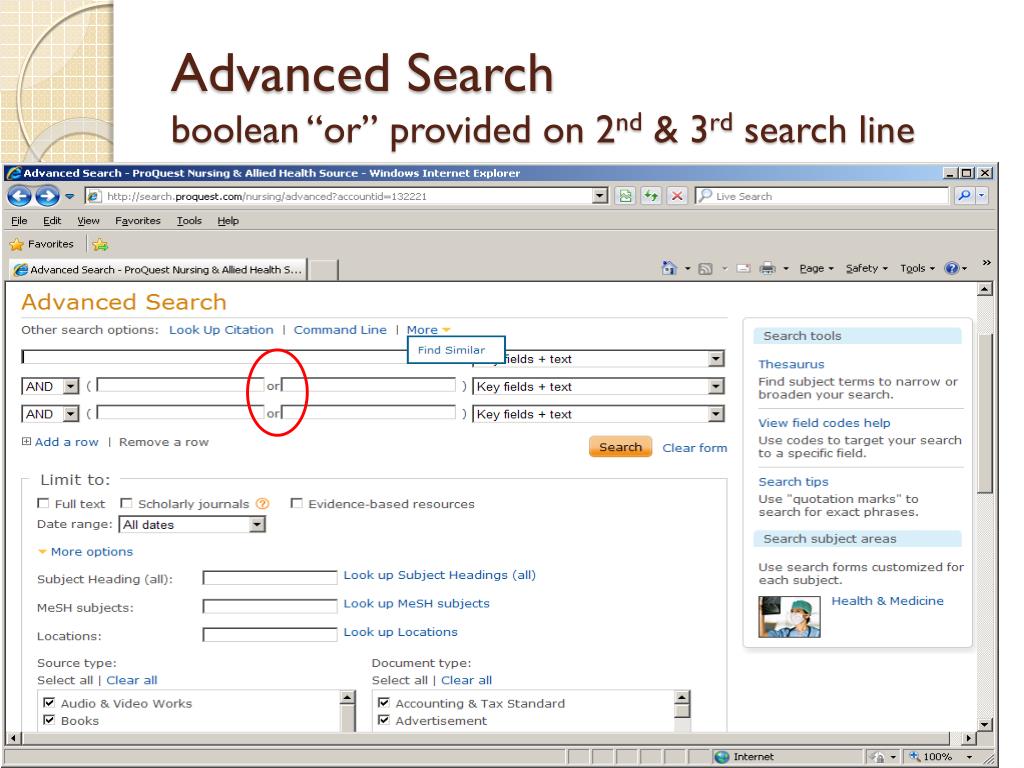
Task: Open the Safety command bar menu
Action: coord(867,268)
